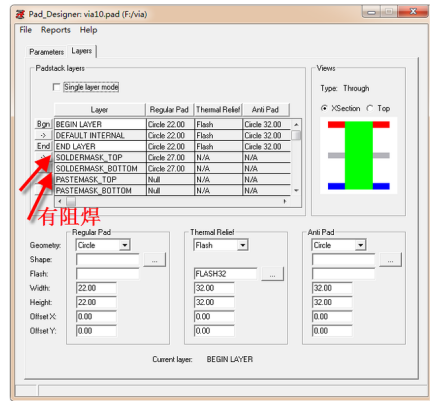Enable Single layer mode checkbox

point(57,87)
